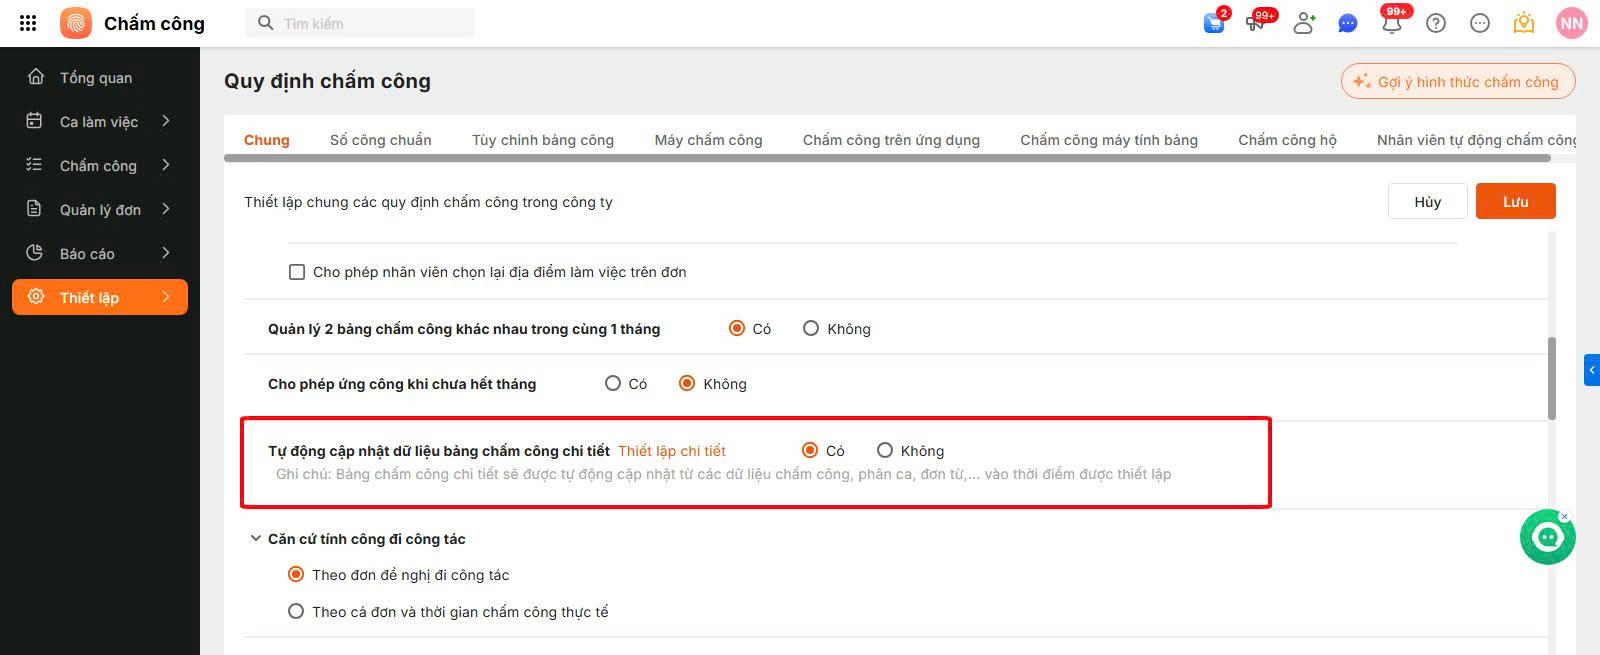This screenshot has width=1600, height=655.
Task: Select Không for Quản lý 2 bảng chấm công
Action: [x=811, y=328]
